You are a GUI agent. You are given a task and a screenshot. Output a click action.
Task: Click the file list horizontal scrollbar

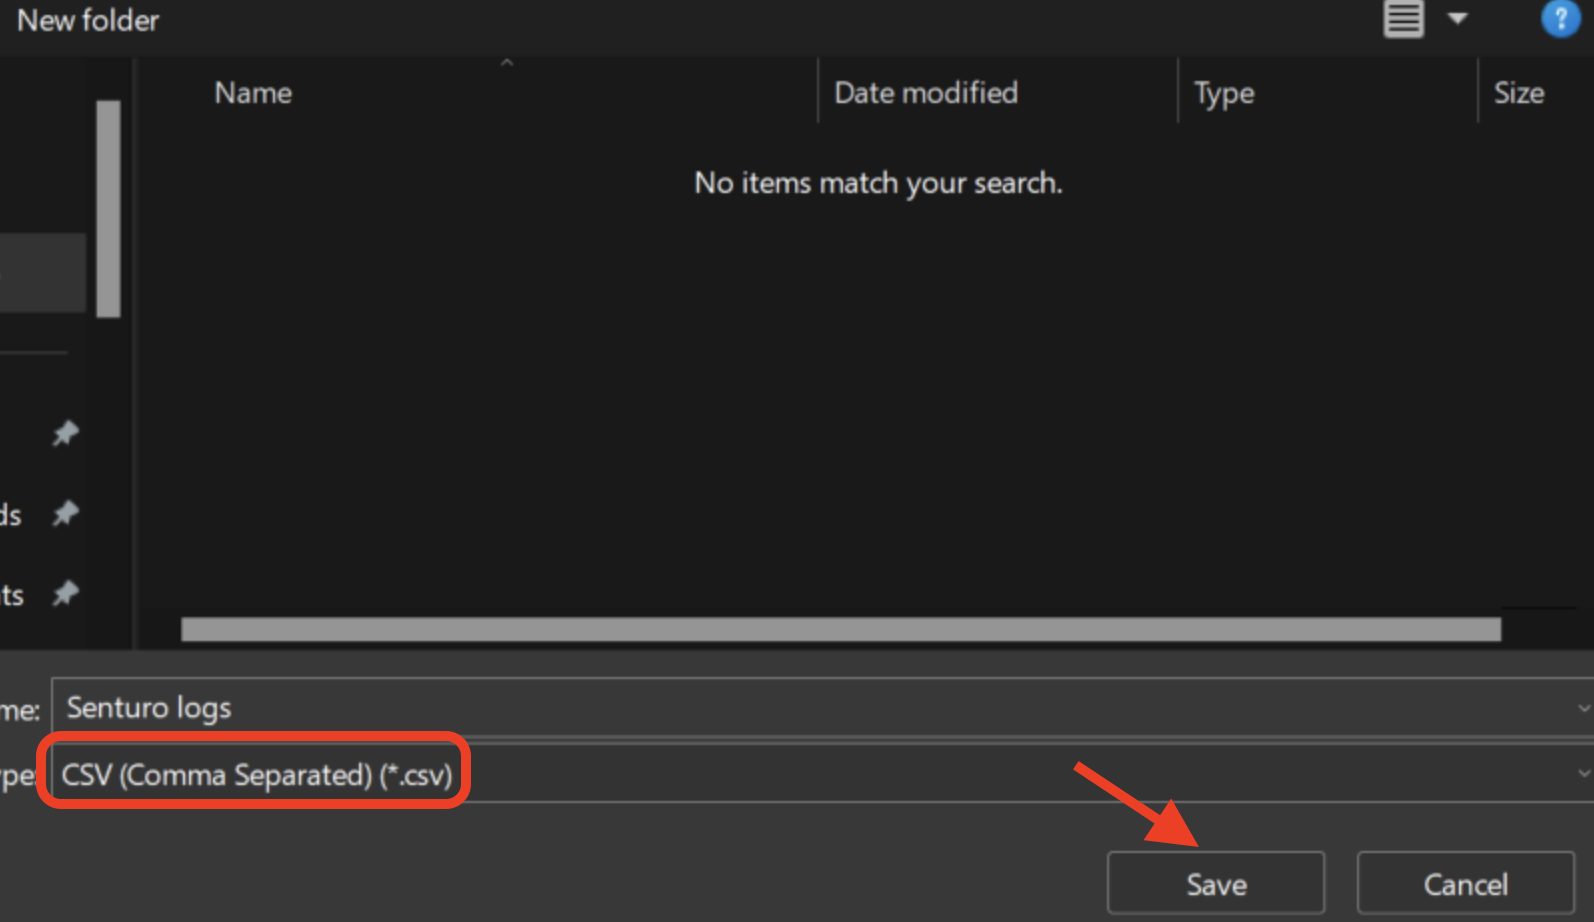[x=841, y=629]
